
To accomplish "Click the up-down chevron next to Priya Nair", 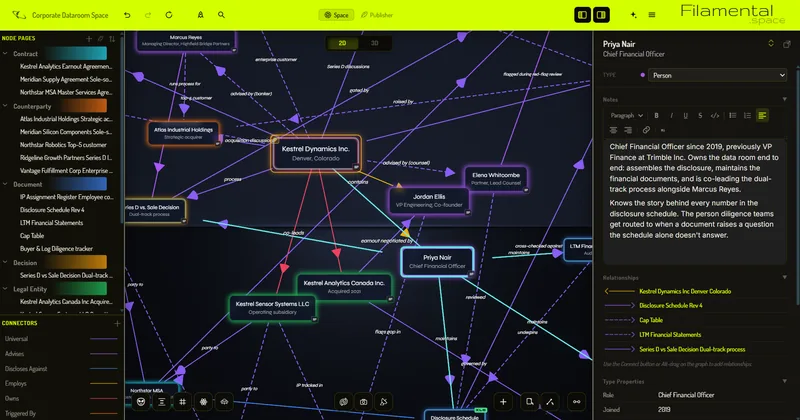I will (771, 44).
